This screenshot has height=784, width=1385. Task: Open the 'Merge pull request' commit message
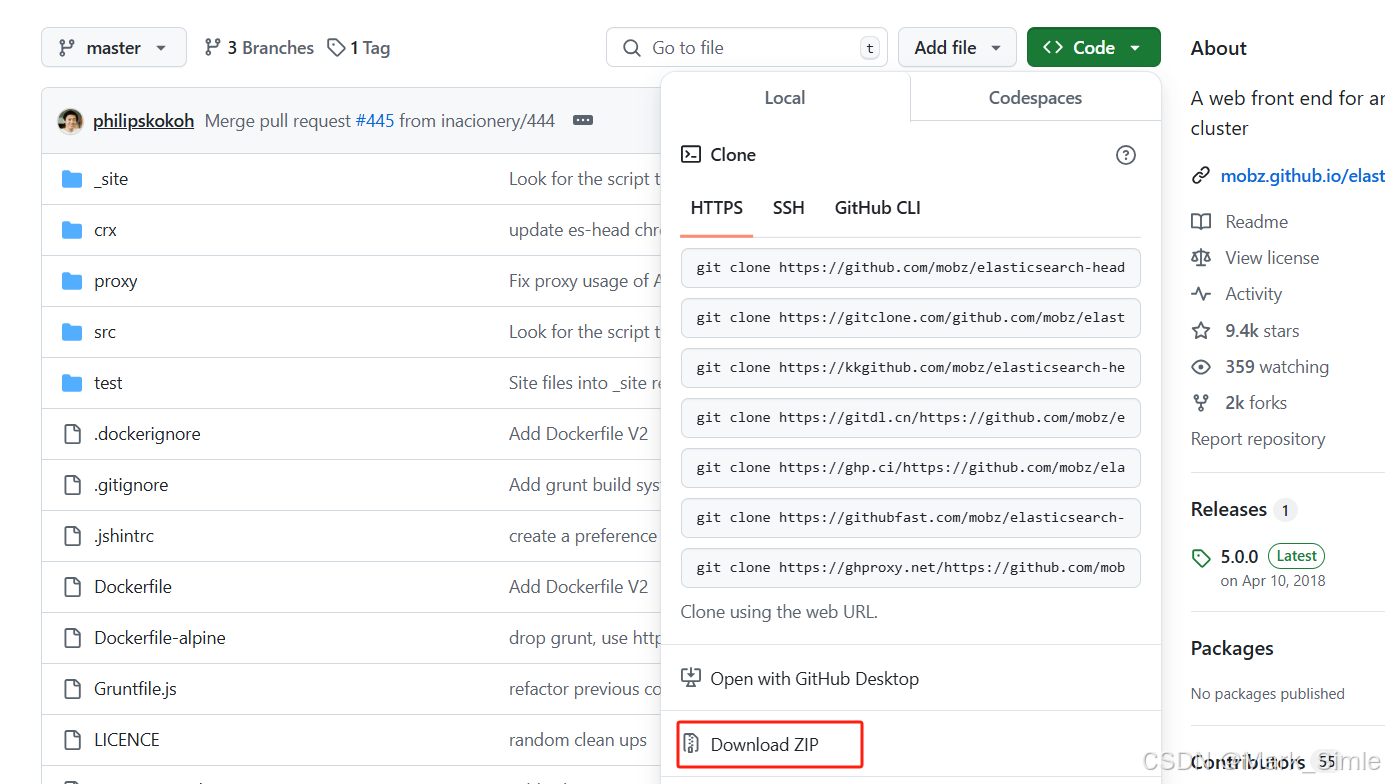279,121
